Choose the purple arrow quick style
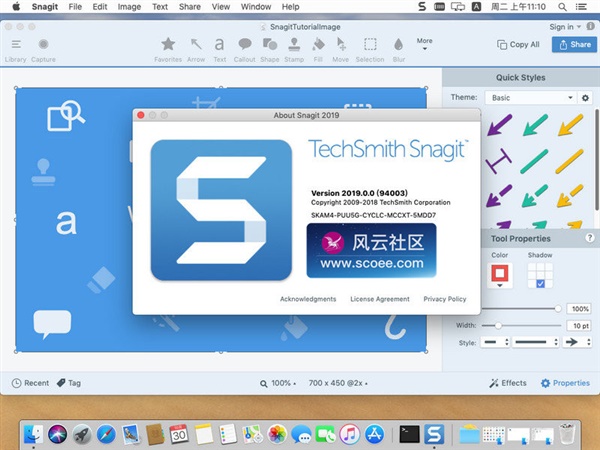The image size is (600, 450). coord(500,125)
